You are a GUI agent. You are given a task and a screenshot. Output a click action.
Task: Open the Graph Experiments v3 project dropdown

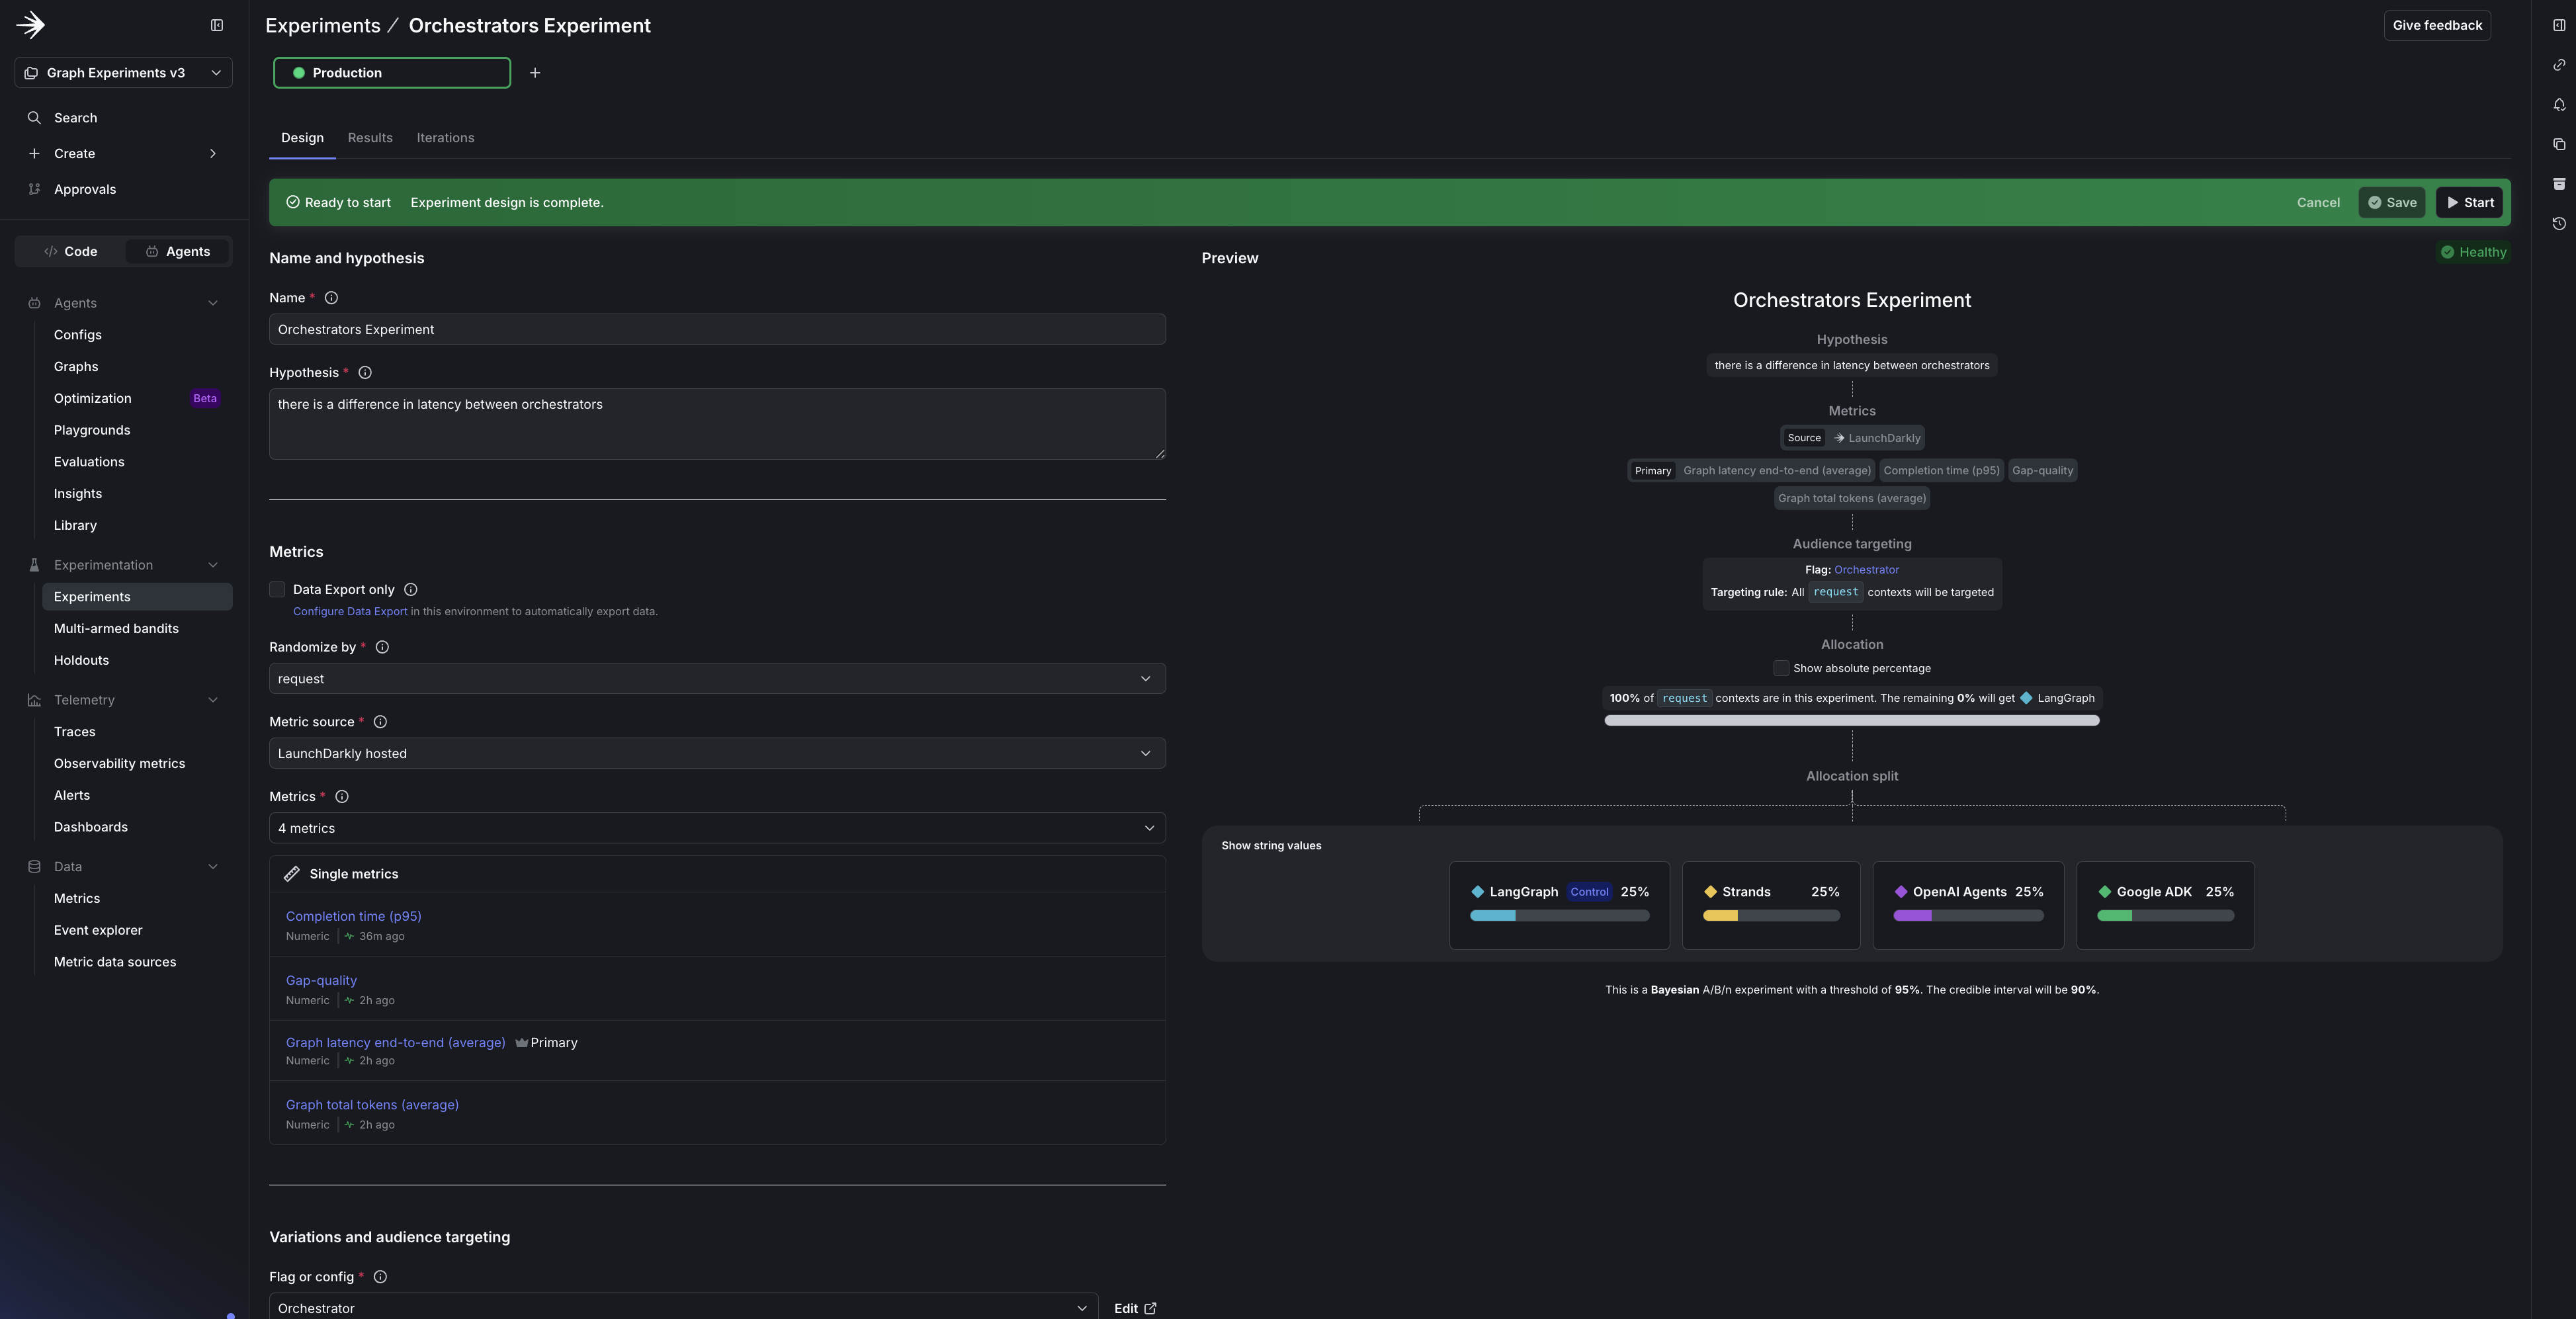pyautogui.click(x=124, y=73)
